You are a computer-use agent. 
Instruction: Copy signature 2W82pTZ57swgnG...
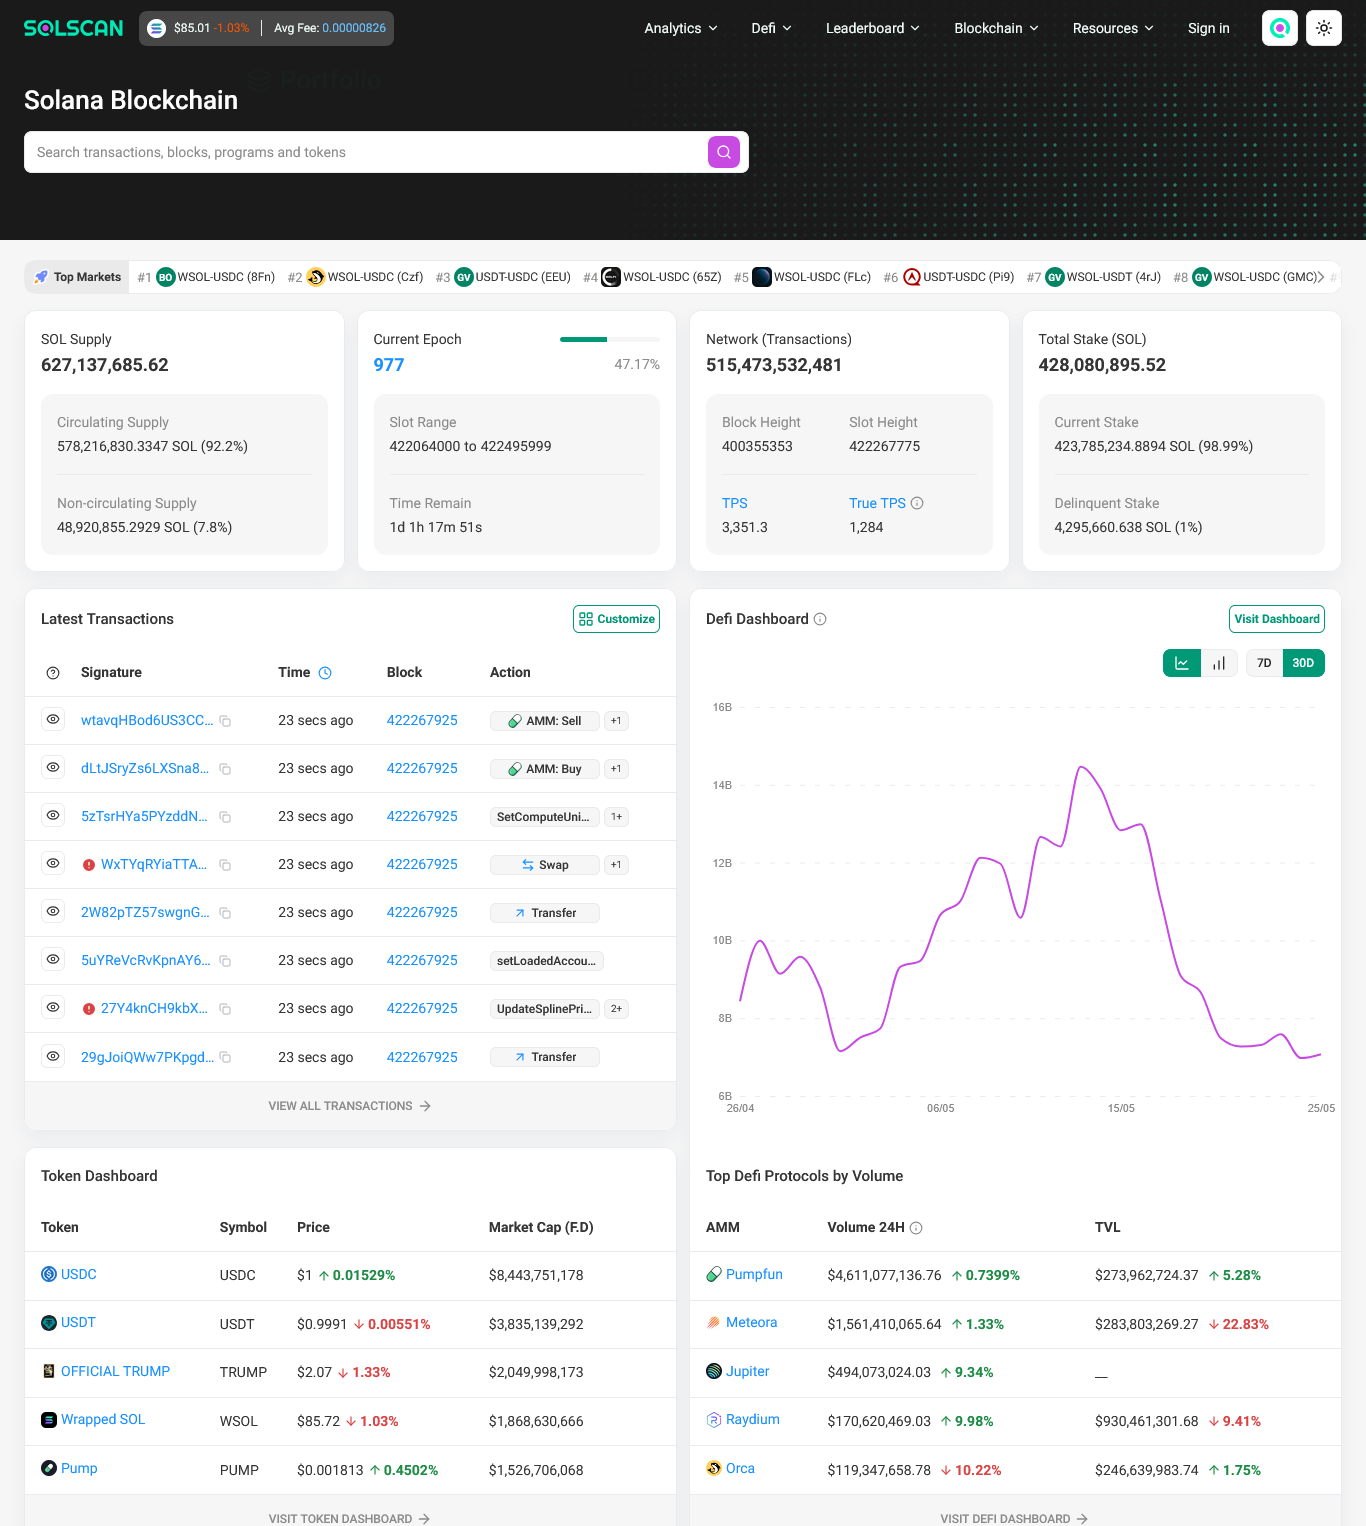tap(226, 913)
